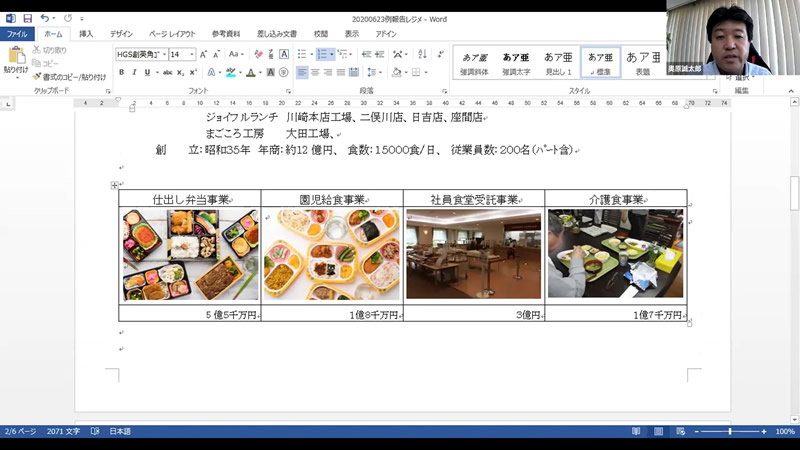Clear all formatting with the eraser icon
This screenshot has width=800, height=450.
pos(258,54)
